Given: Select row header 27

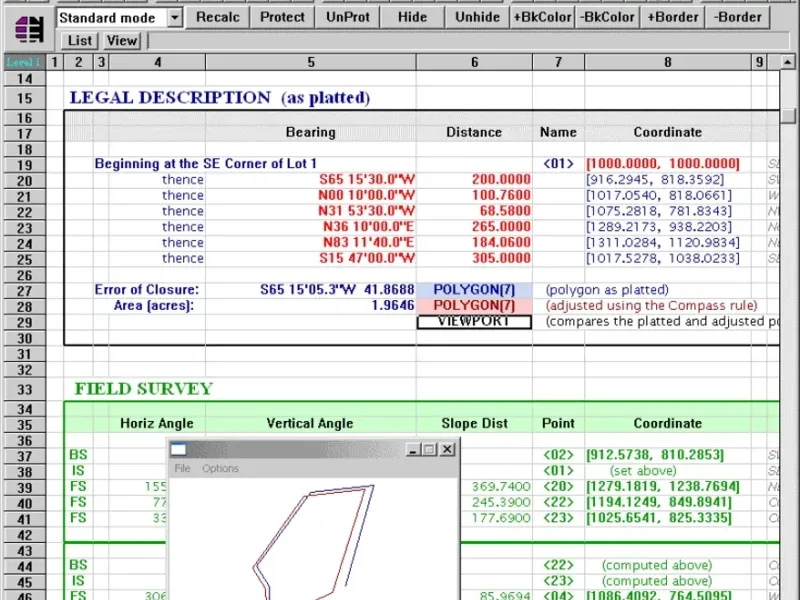Looking at the screenshot, I should click(x=24, y=291).
